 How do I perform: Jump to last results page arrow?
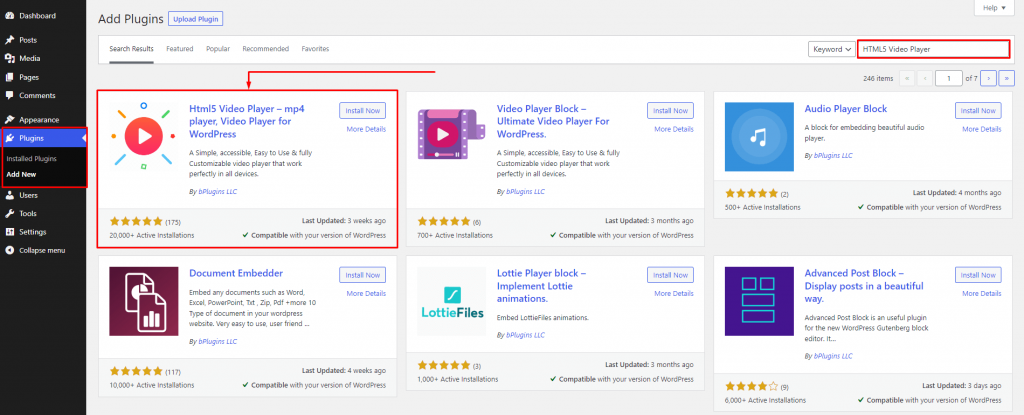click(1006, 78)
